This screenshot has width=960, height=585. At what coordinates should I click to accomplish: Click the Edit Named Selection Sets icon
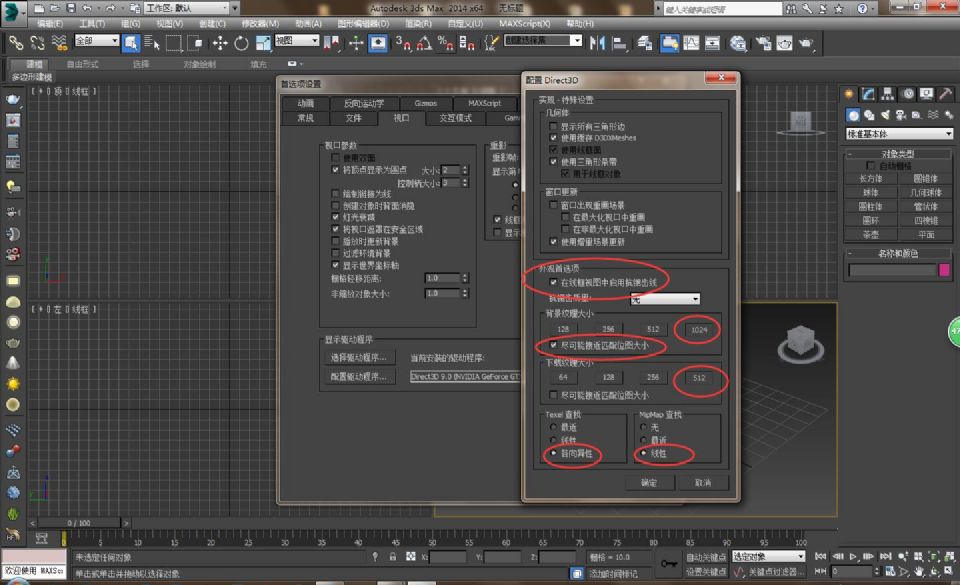491,43
